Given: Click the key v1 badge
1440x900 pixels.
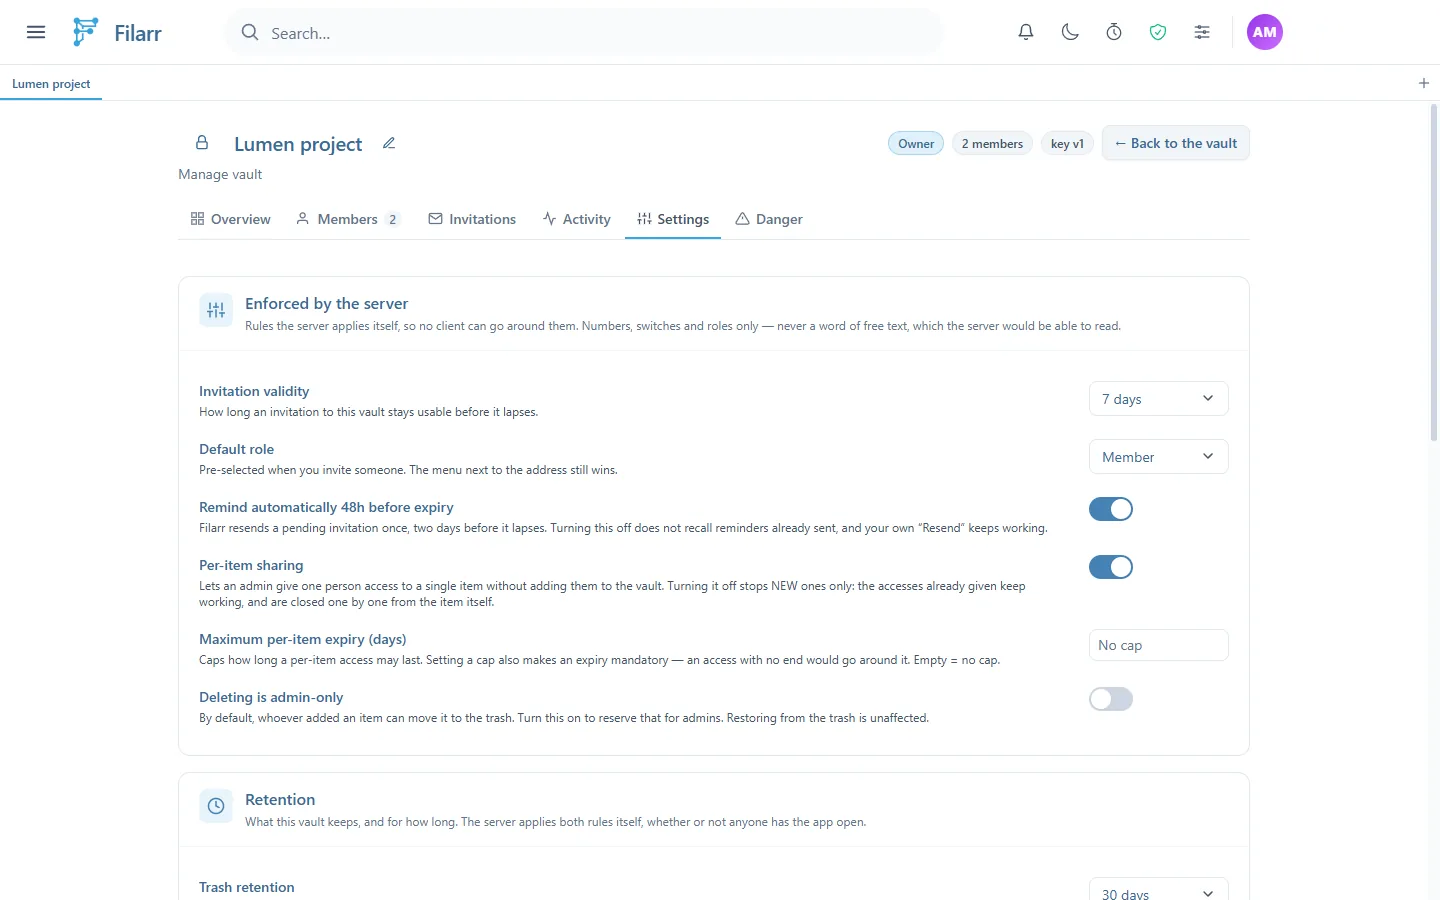Looking at the screenshot, I should click(x=1067, y=143).
